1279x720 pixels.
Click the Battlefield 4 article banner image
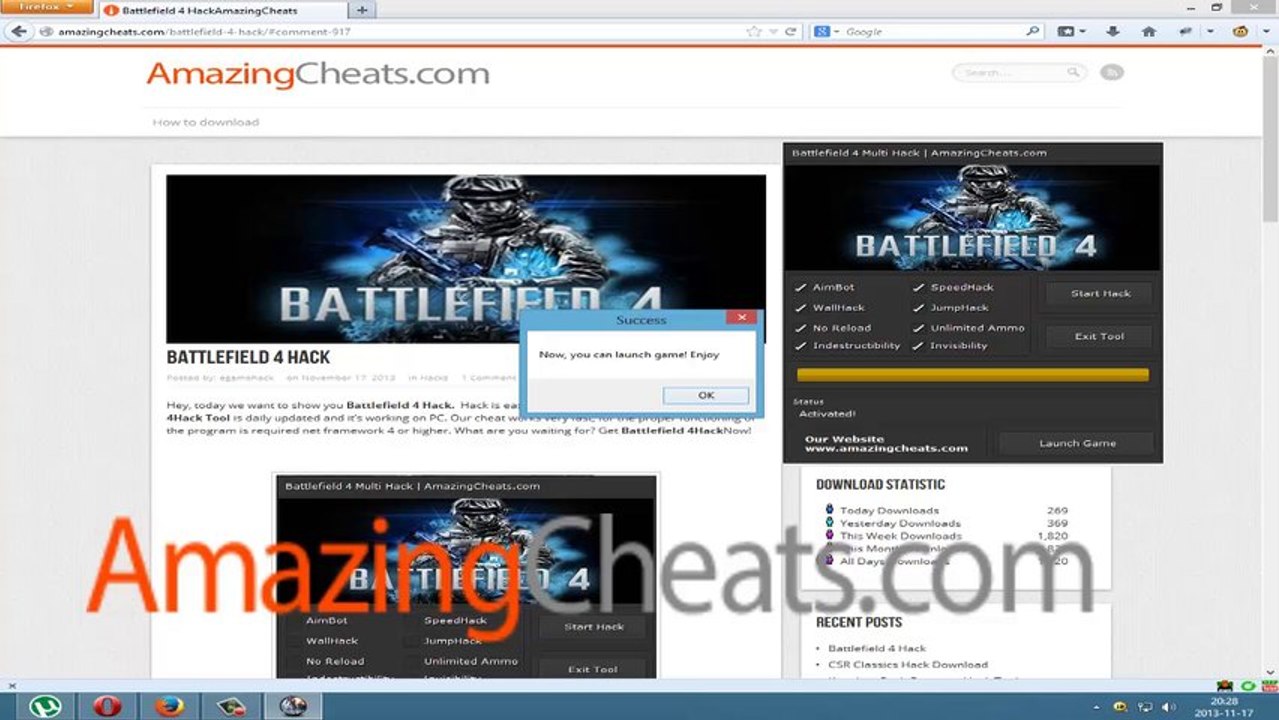pyautogui.click(x=466, y=259)
